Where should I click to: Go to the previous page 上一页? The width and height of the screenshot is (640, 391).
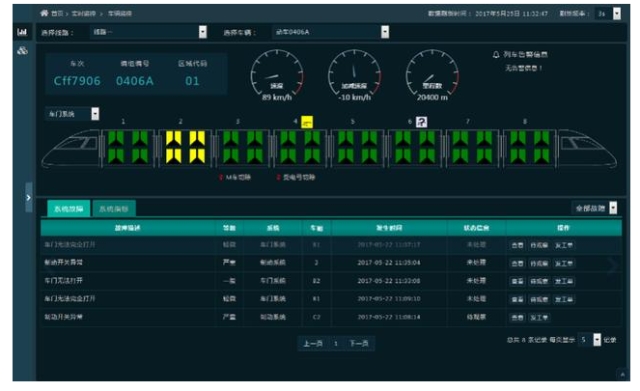point(313,344)
